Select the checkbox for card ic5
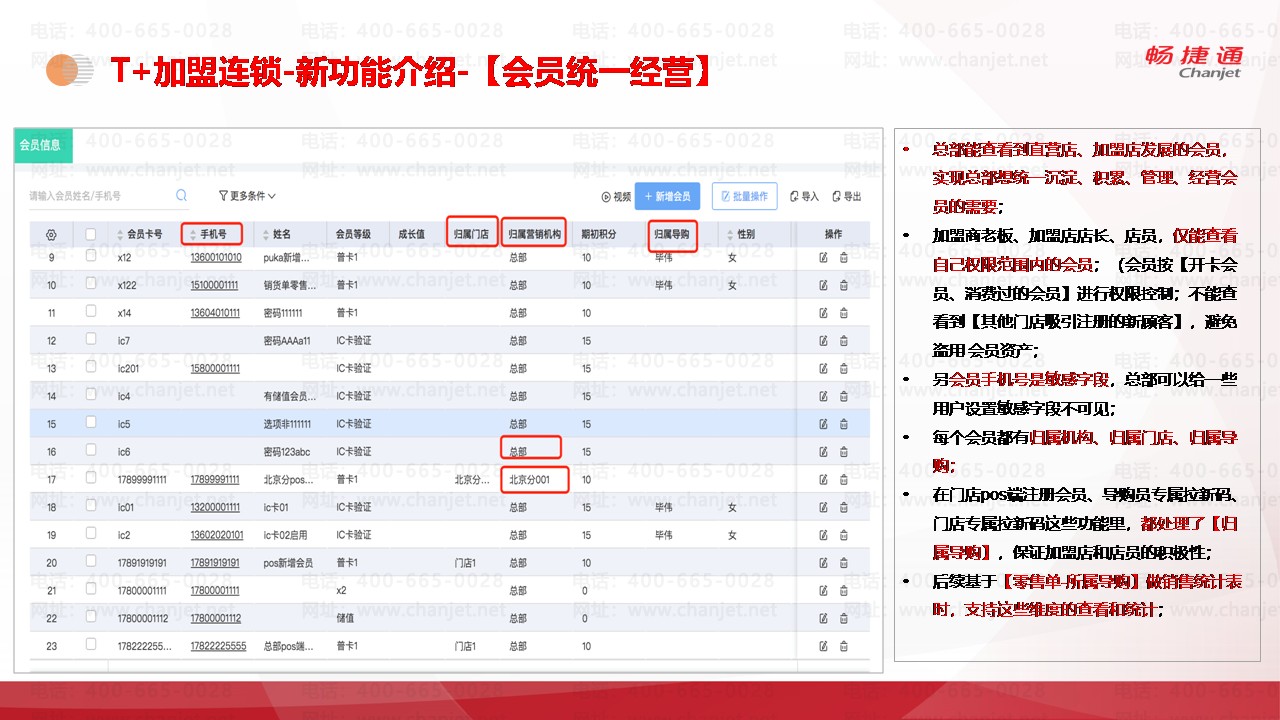1280x720 pixels. 91,423
